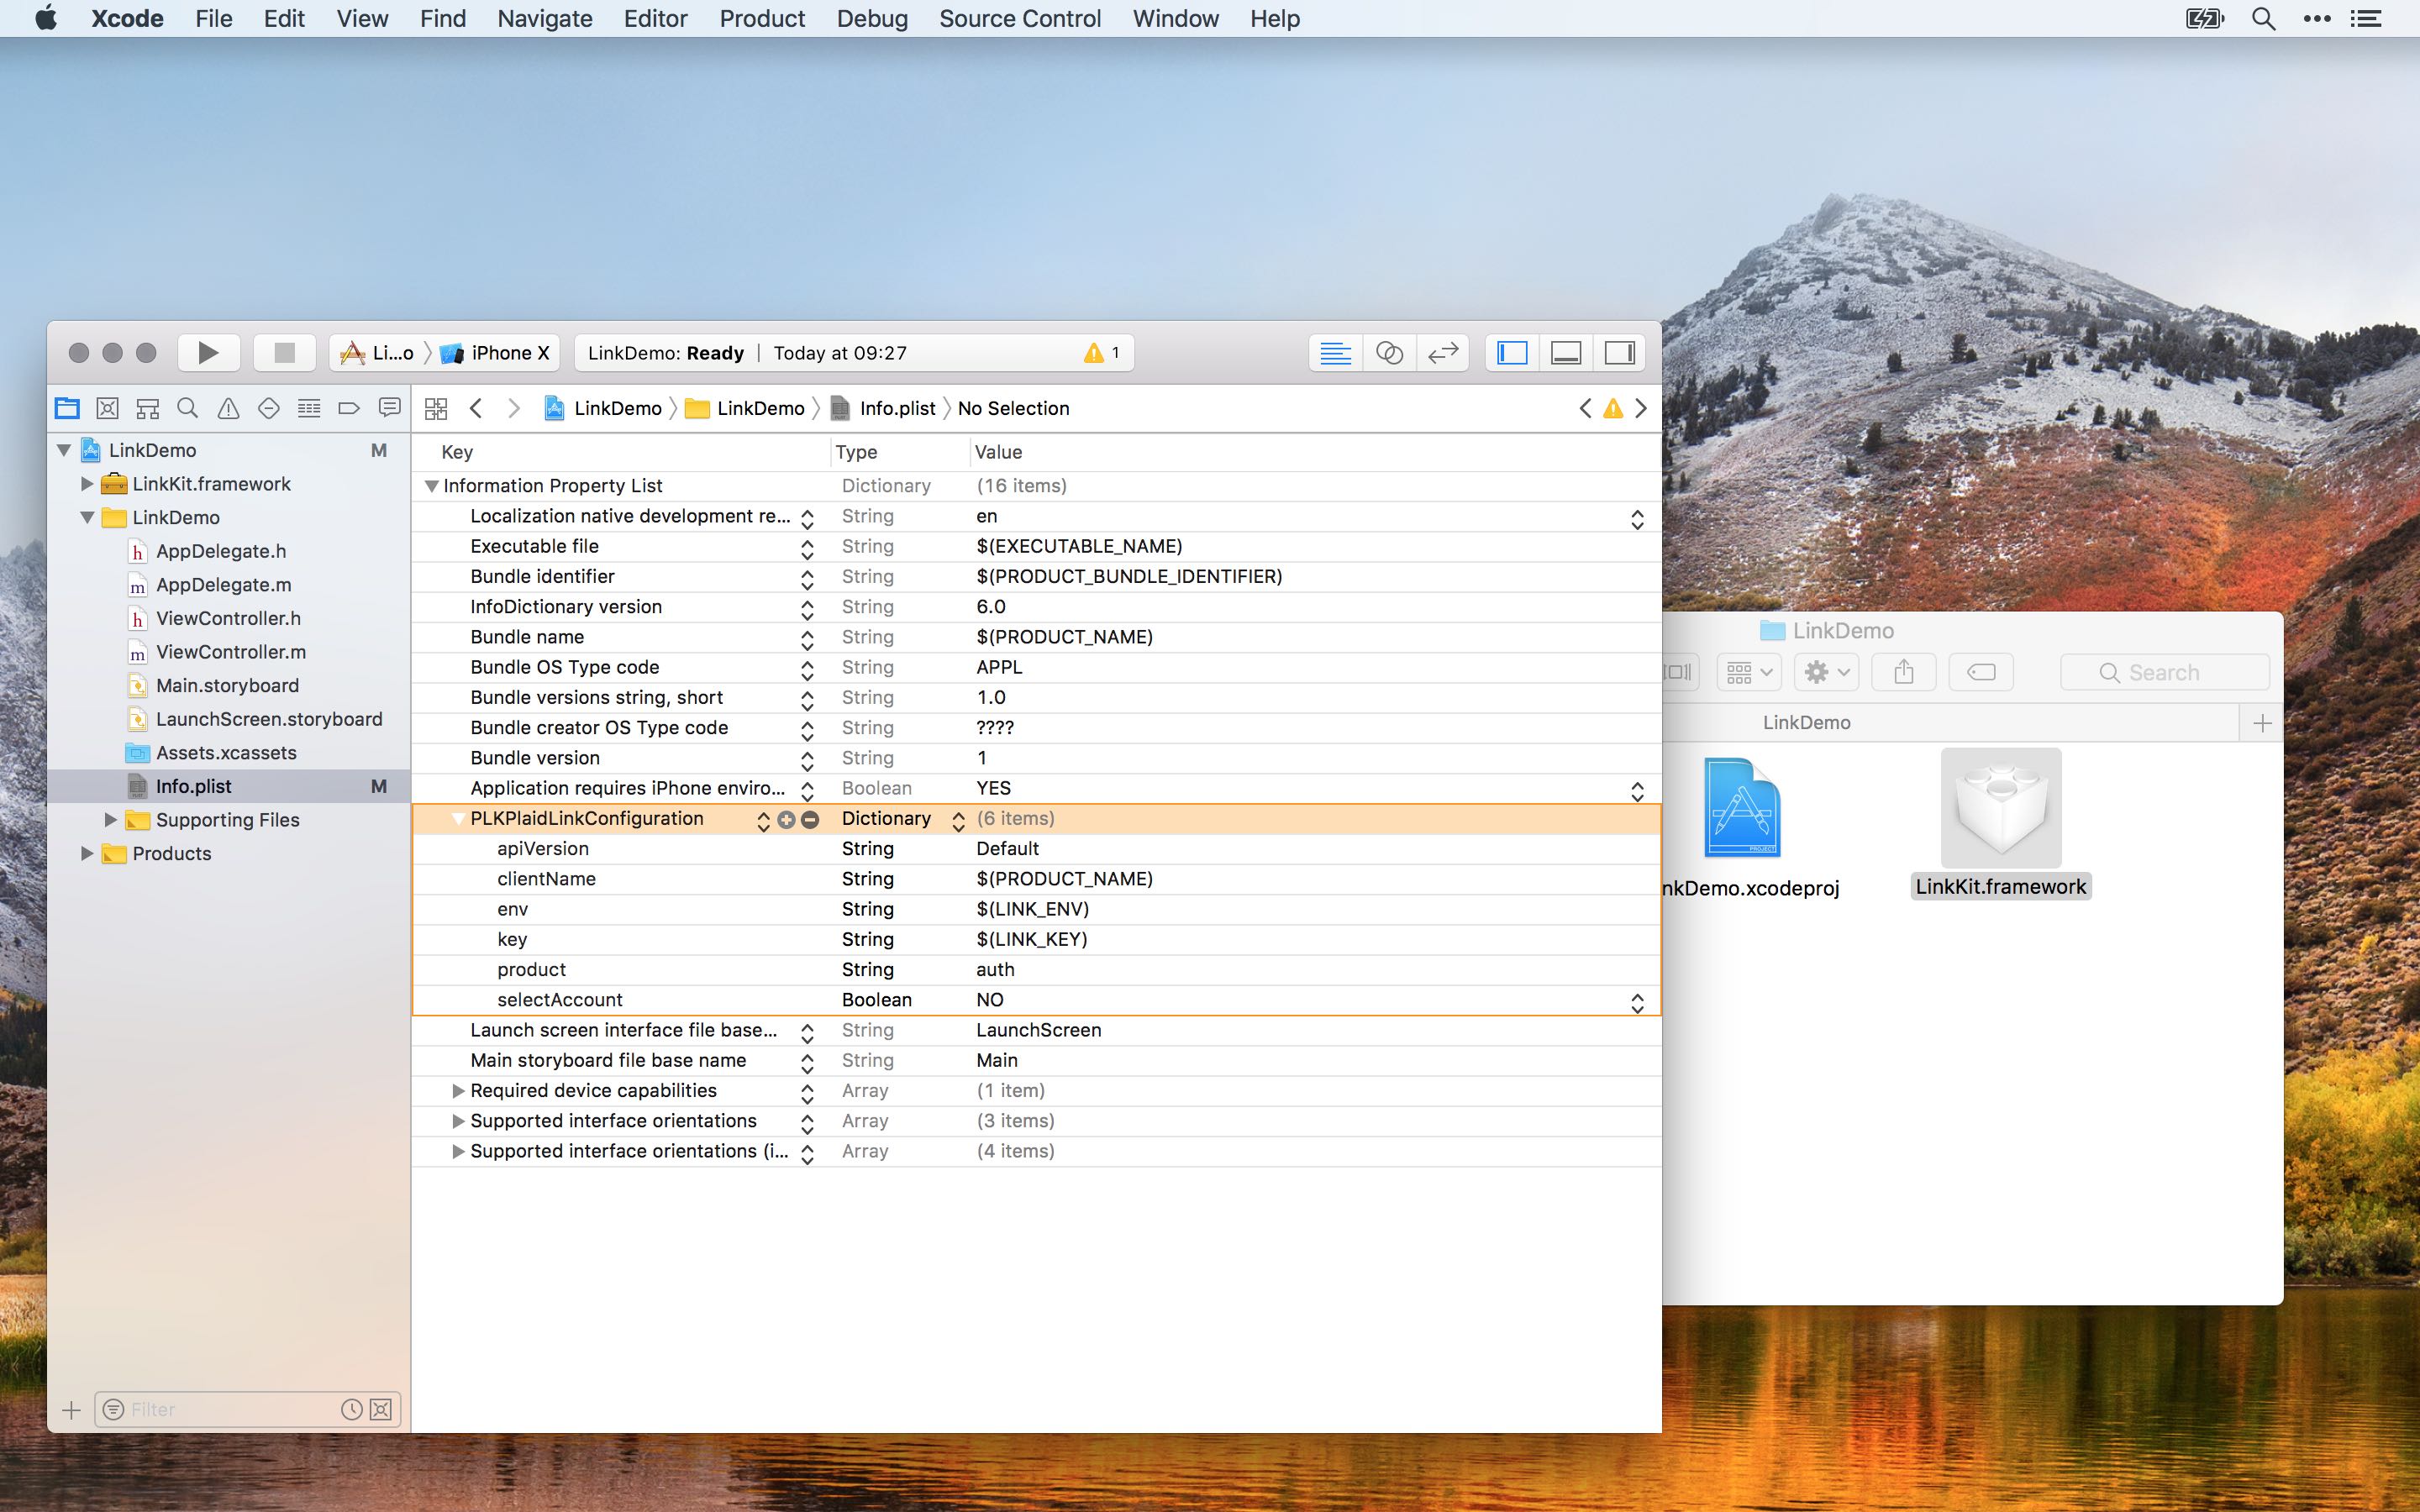Remove PLKPlaidLinkConfiguration with the minus button
The width and height of the screenshot is (2420, 1512).
click(812, 818)
